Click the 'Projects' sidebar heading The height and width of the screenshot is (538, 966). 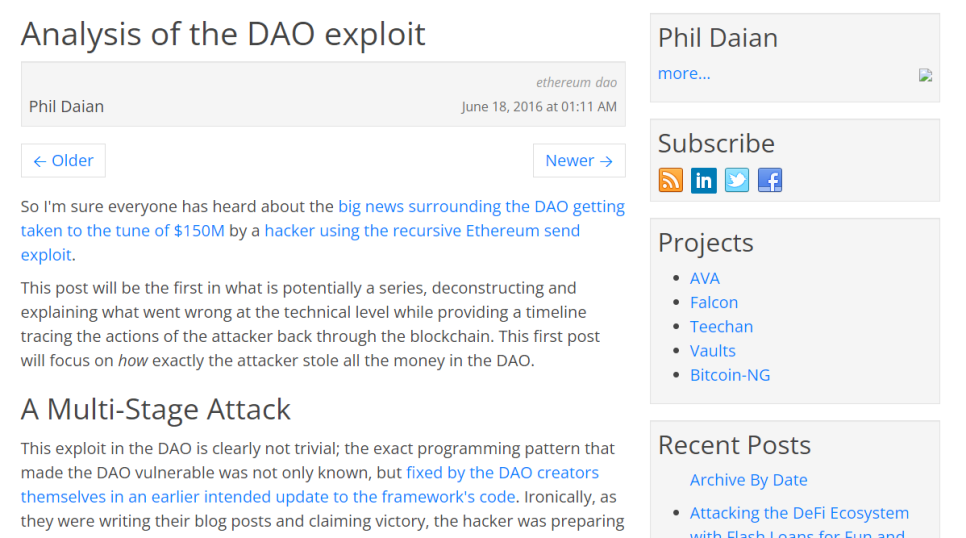click(x=705, y=243)
